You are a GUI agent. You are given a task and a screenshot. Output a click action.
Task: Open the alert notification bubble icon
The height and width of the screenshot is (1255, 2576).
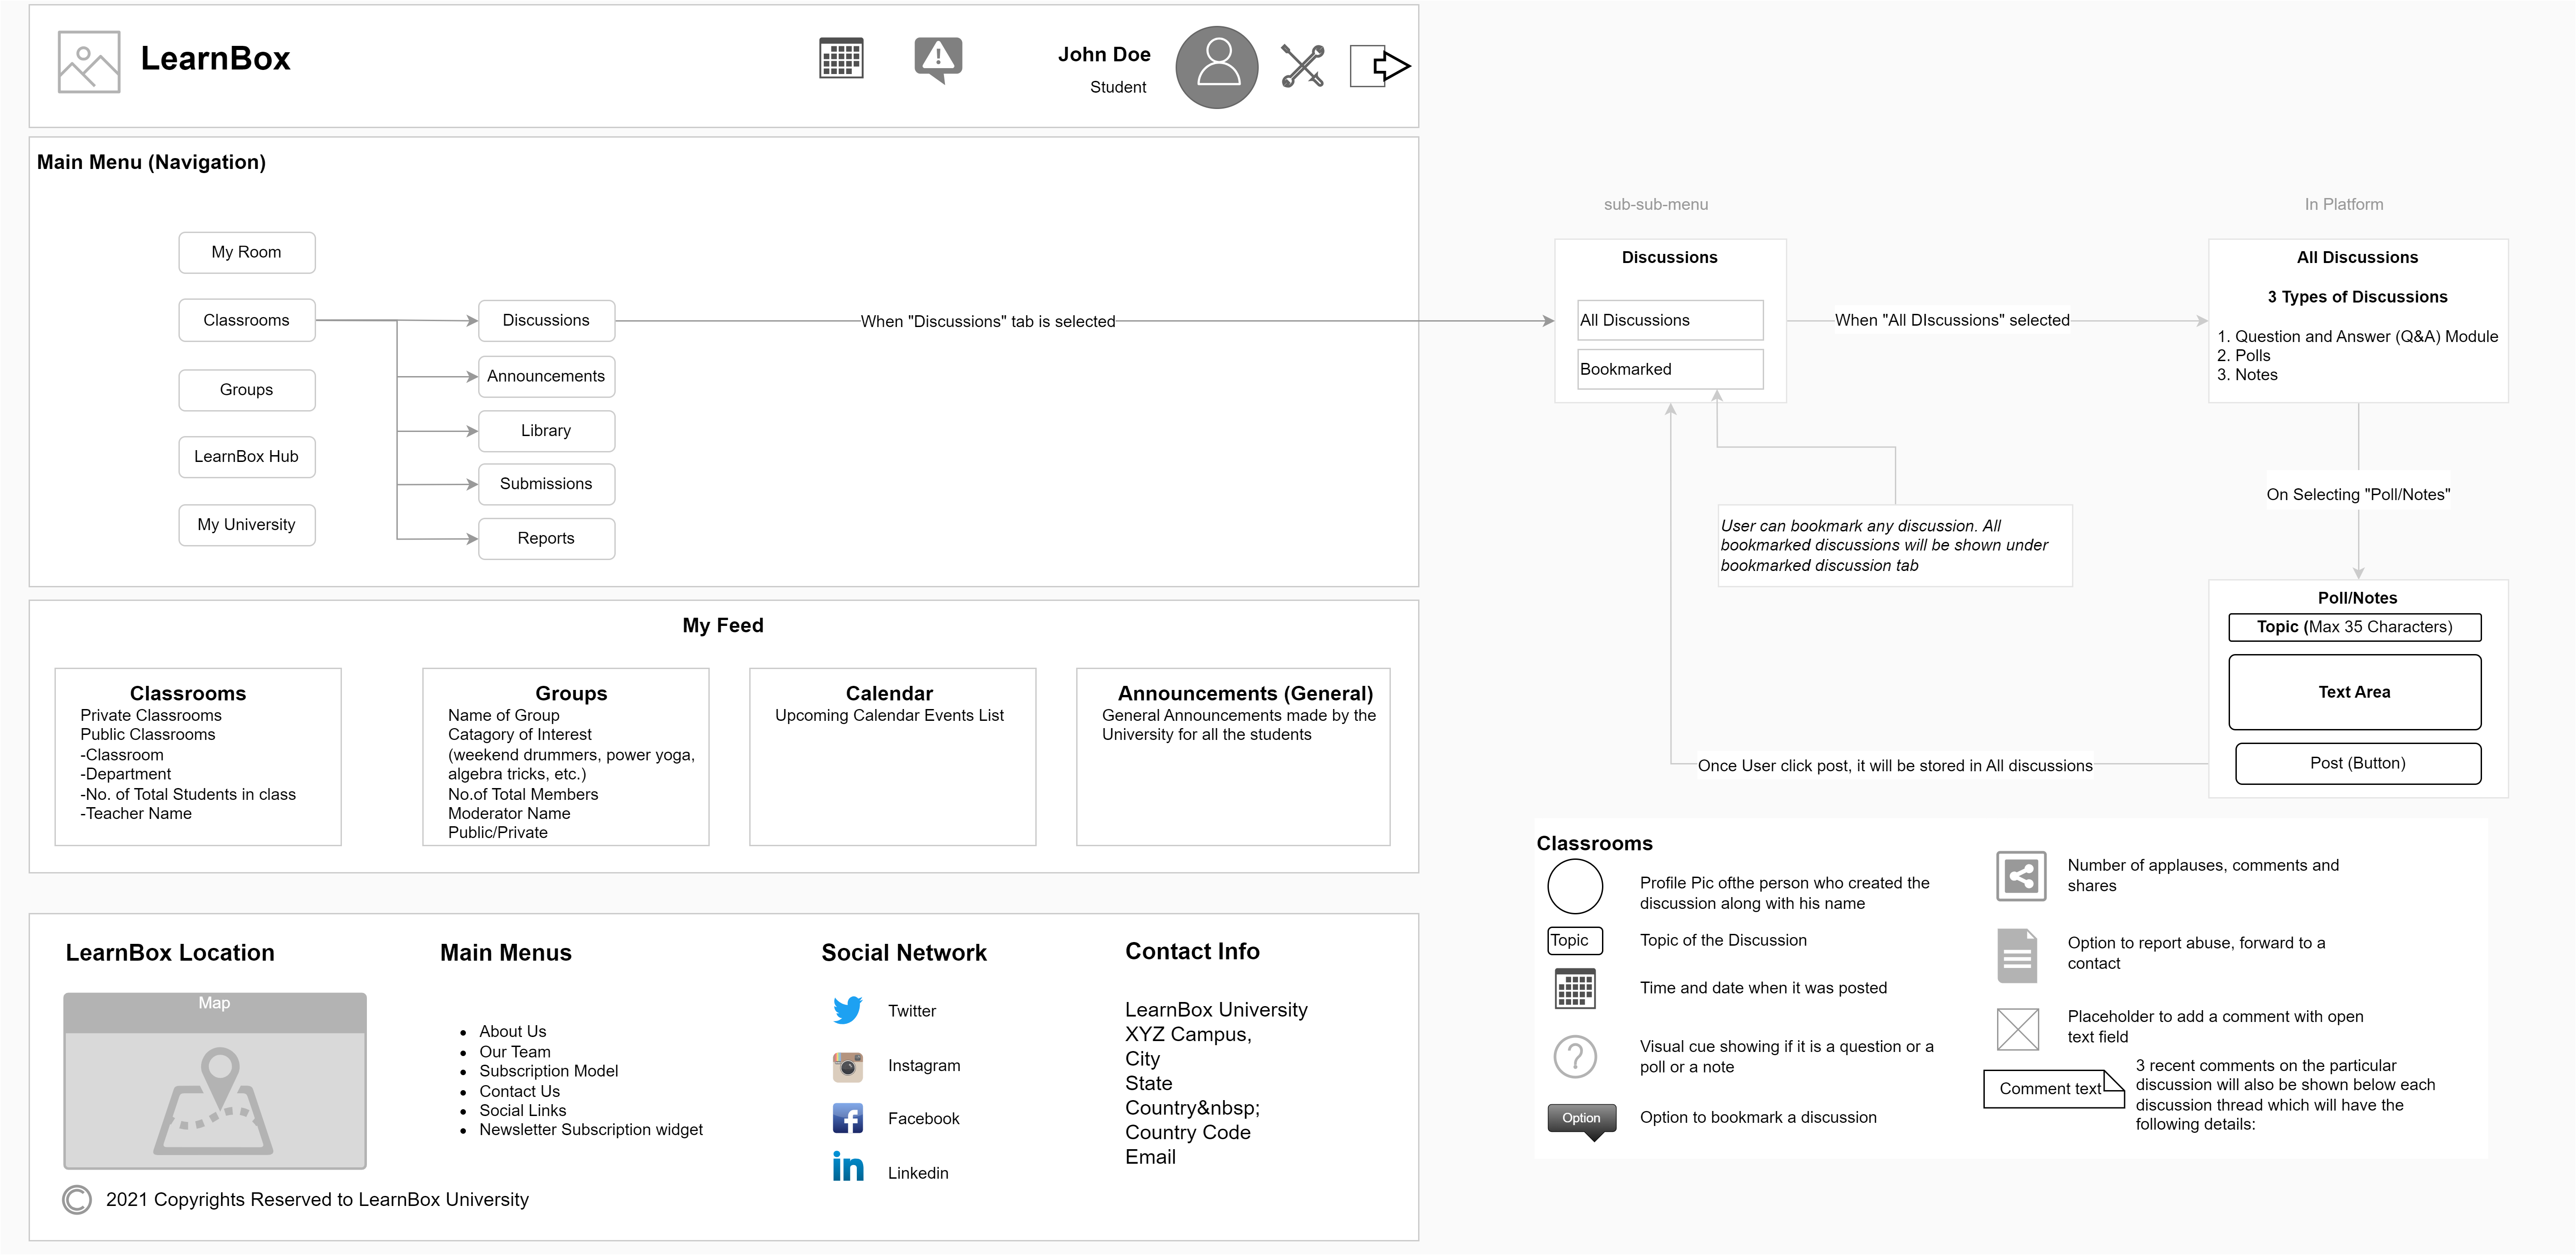pyautogui.click(x=938, y=59)
